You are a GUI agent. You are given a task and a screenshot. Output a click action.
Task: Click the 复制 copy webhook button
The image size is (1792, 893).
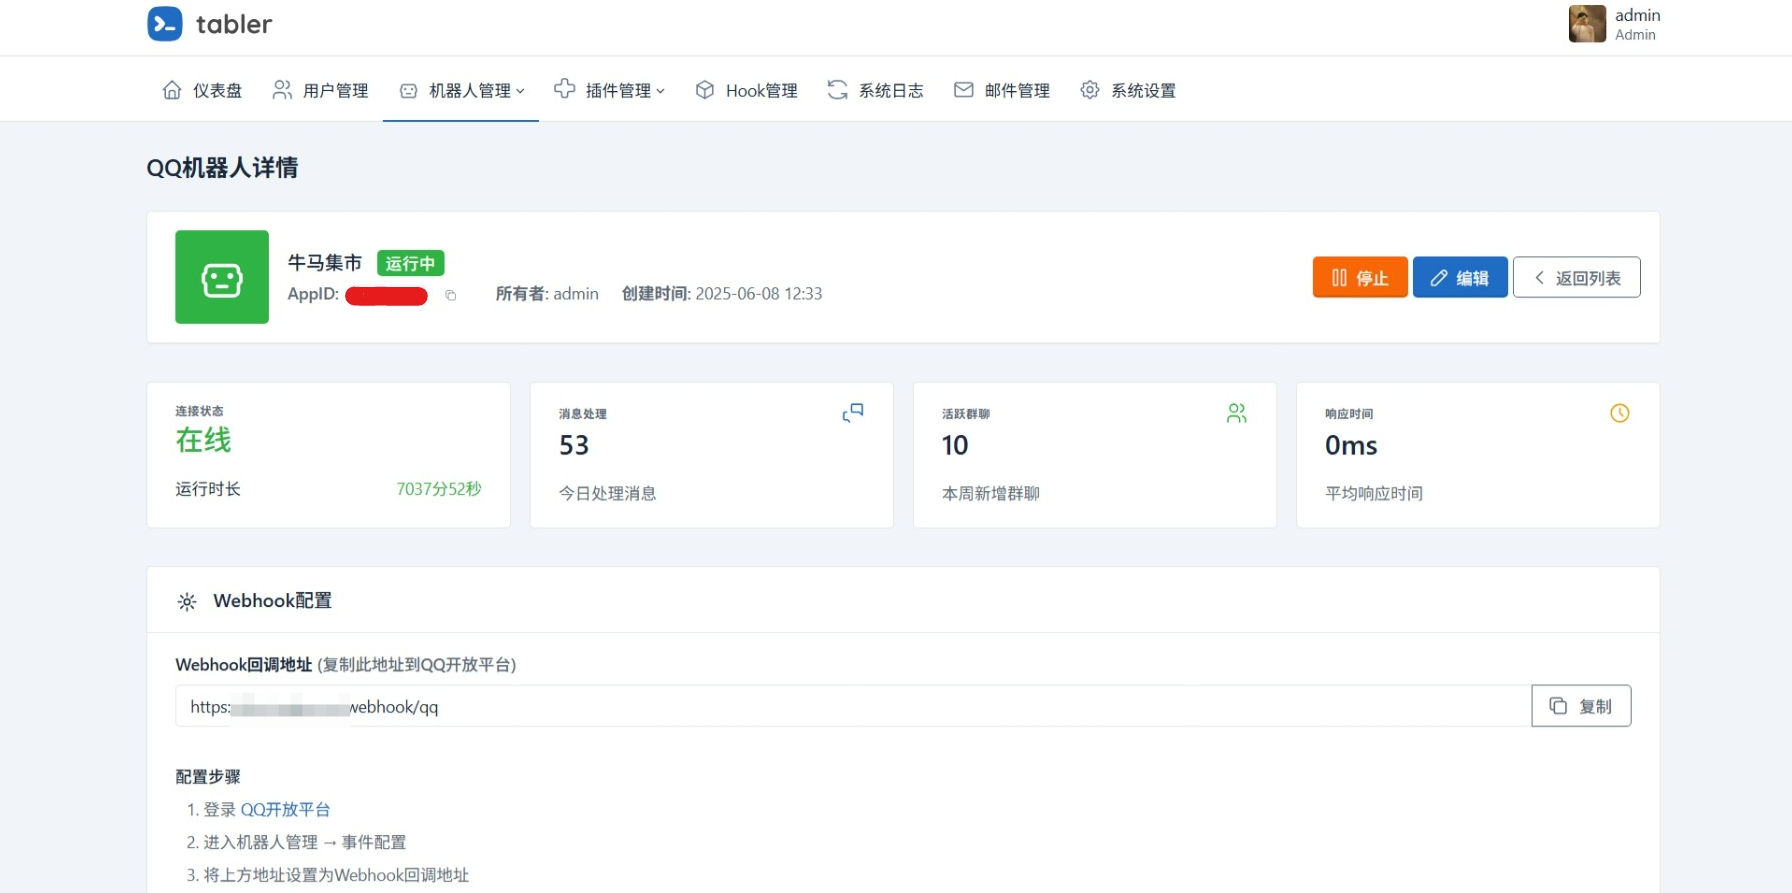coord(1581,706)
